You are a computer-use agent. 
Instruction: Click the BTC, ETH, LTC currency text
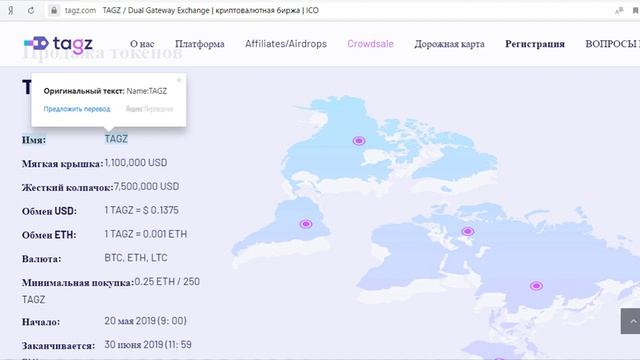click(136, 258)
